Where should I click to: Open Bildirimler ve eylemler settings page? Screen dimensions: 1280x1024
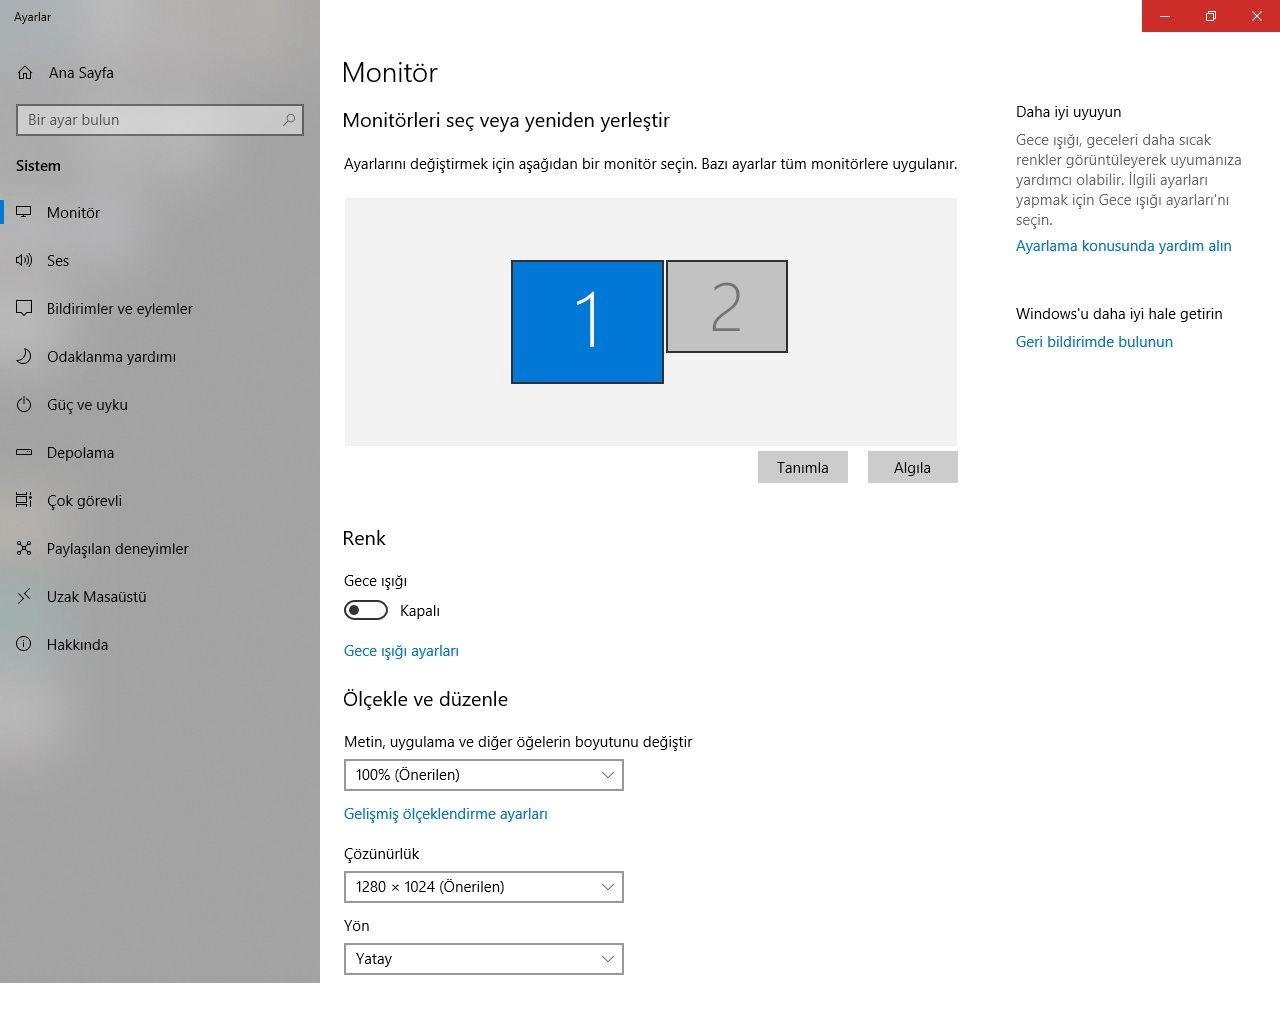point(160,309)
